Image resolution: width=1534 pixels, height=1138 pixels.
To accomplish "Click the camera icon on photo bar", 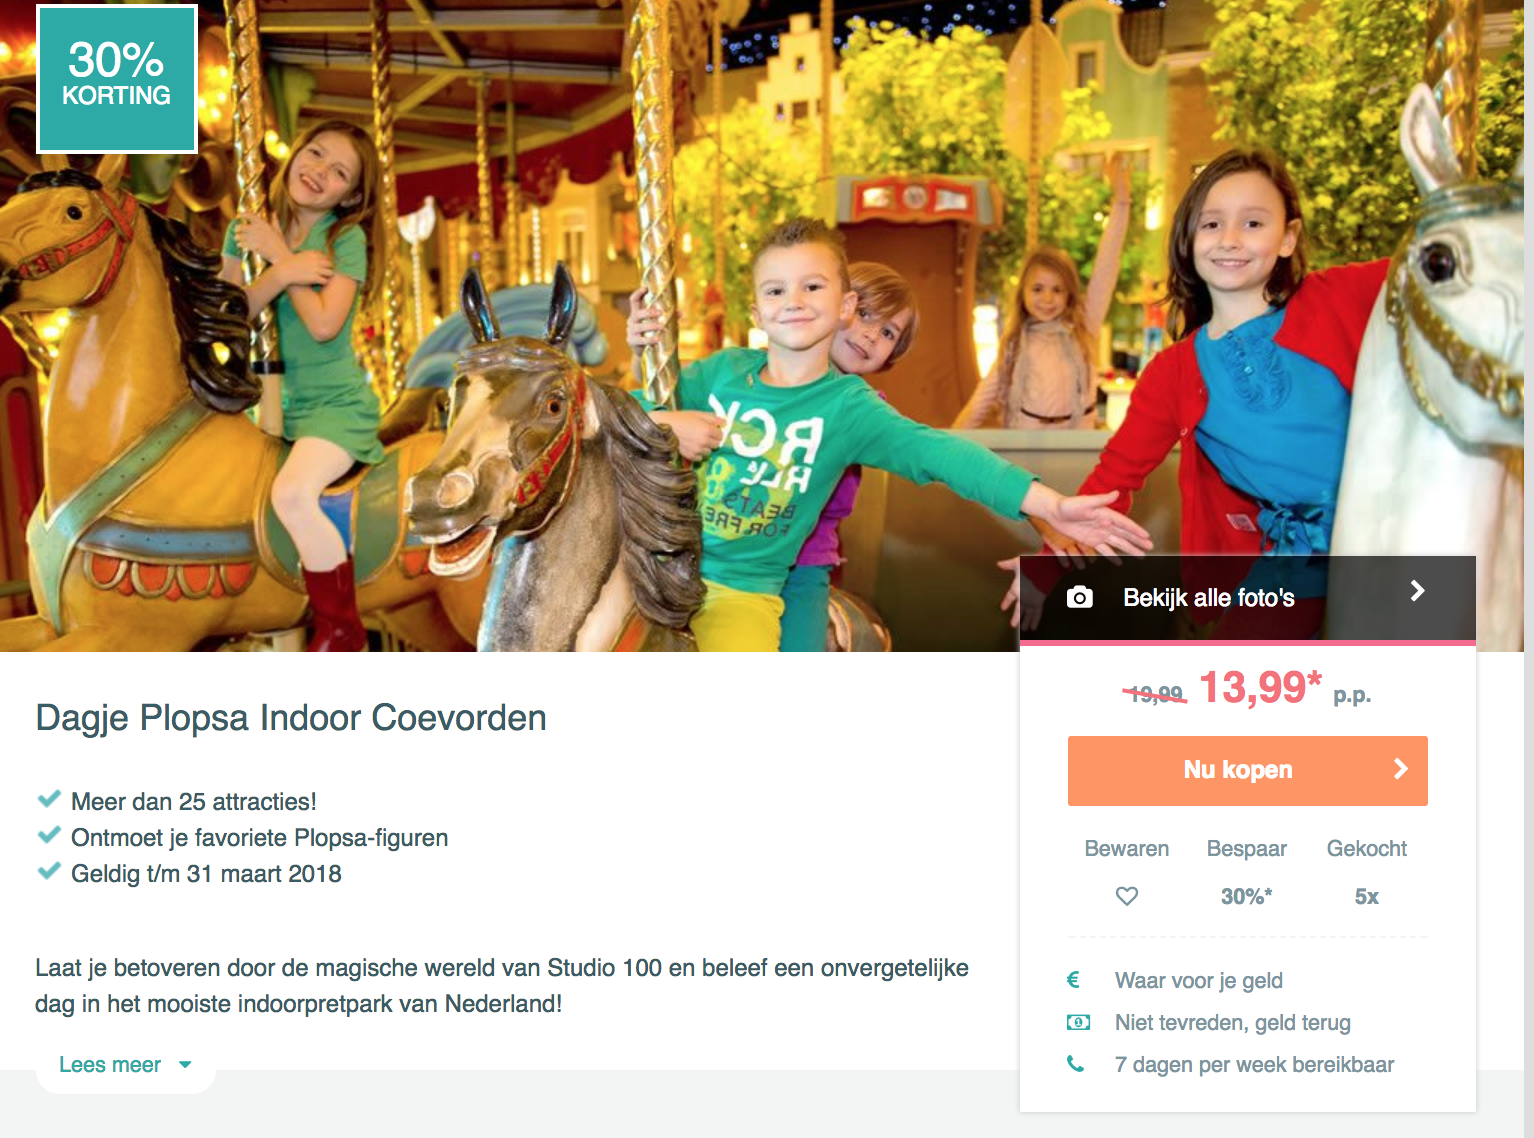I will coord(1079,598).
